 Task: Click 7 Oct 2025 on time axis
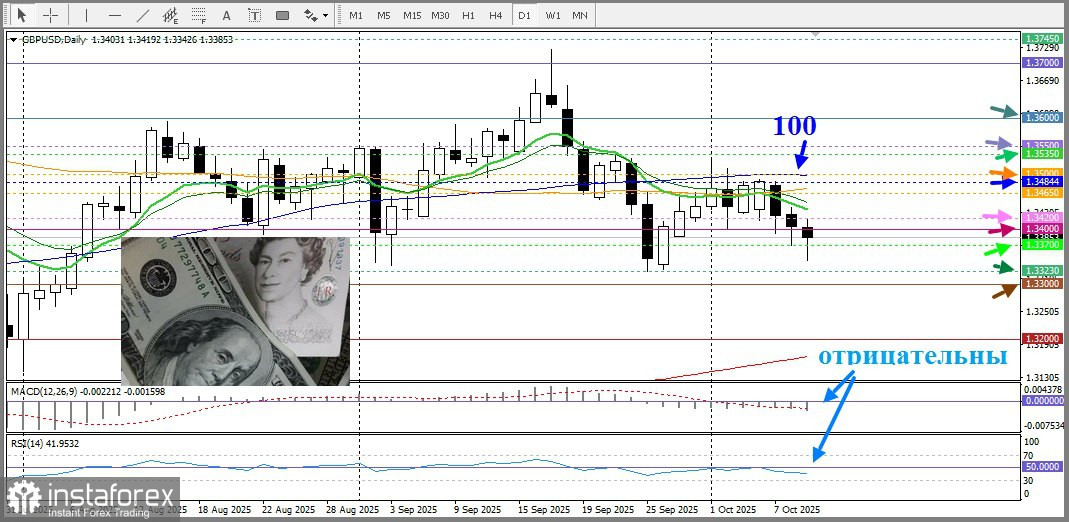pos(797,510)
